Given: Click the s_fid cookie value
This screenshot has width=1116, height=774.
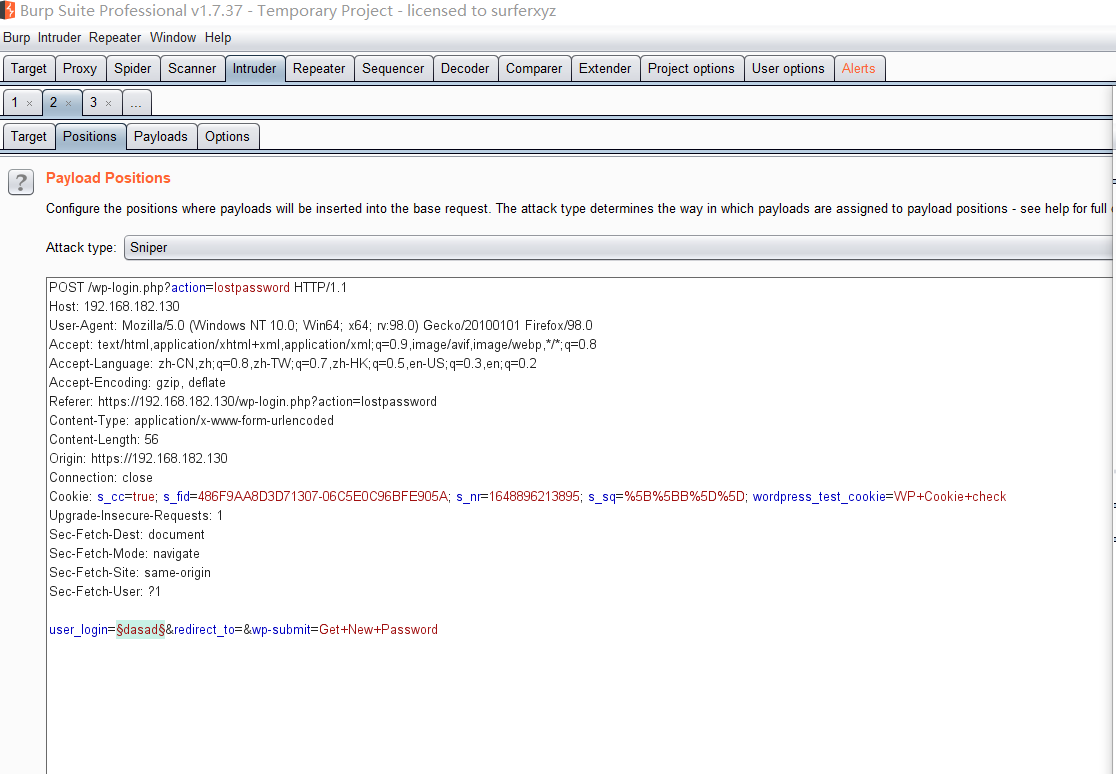Looking at the screenshot, I should click(323, 496).
